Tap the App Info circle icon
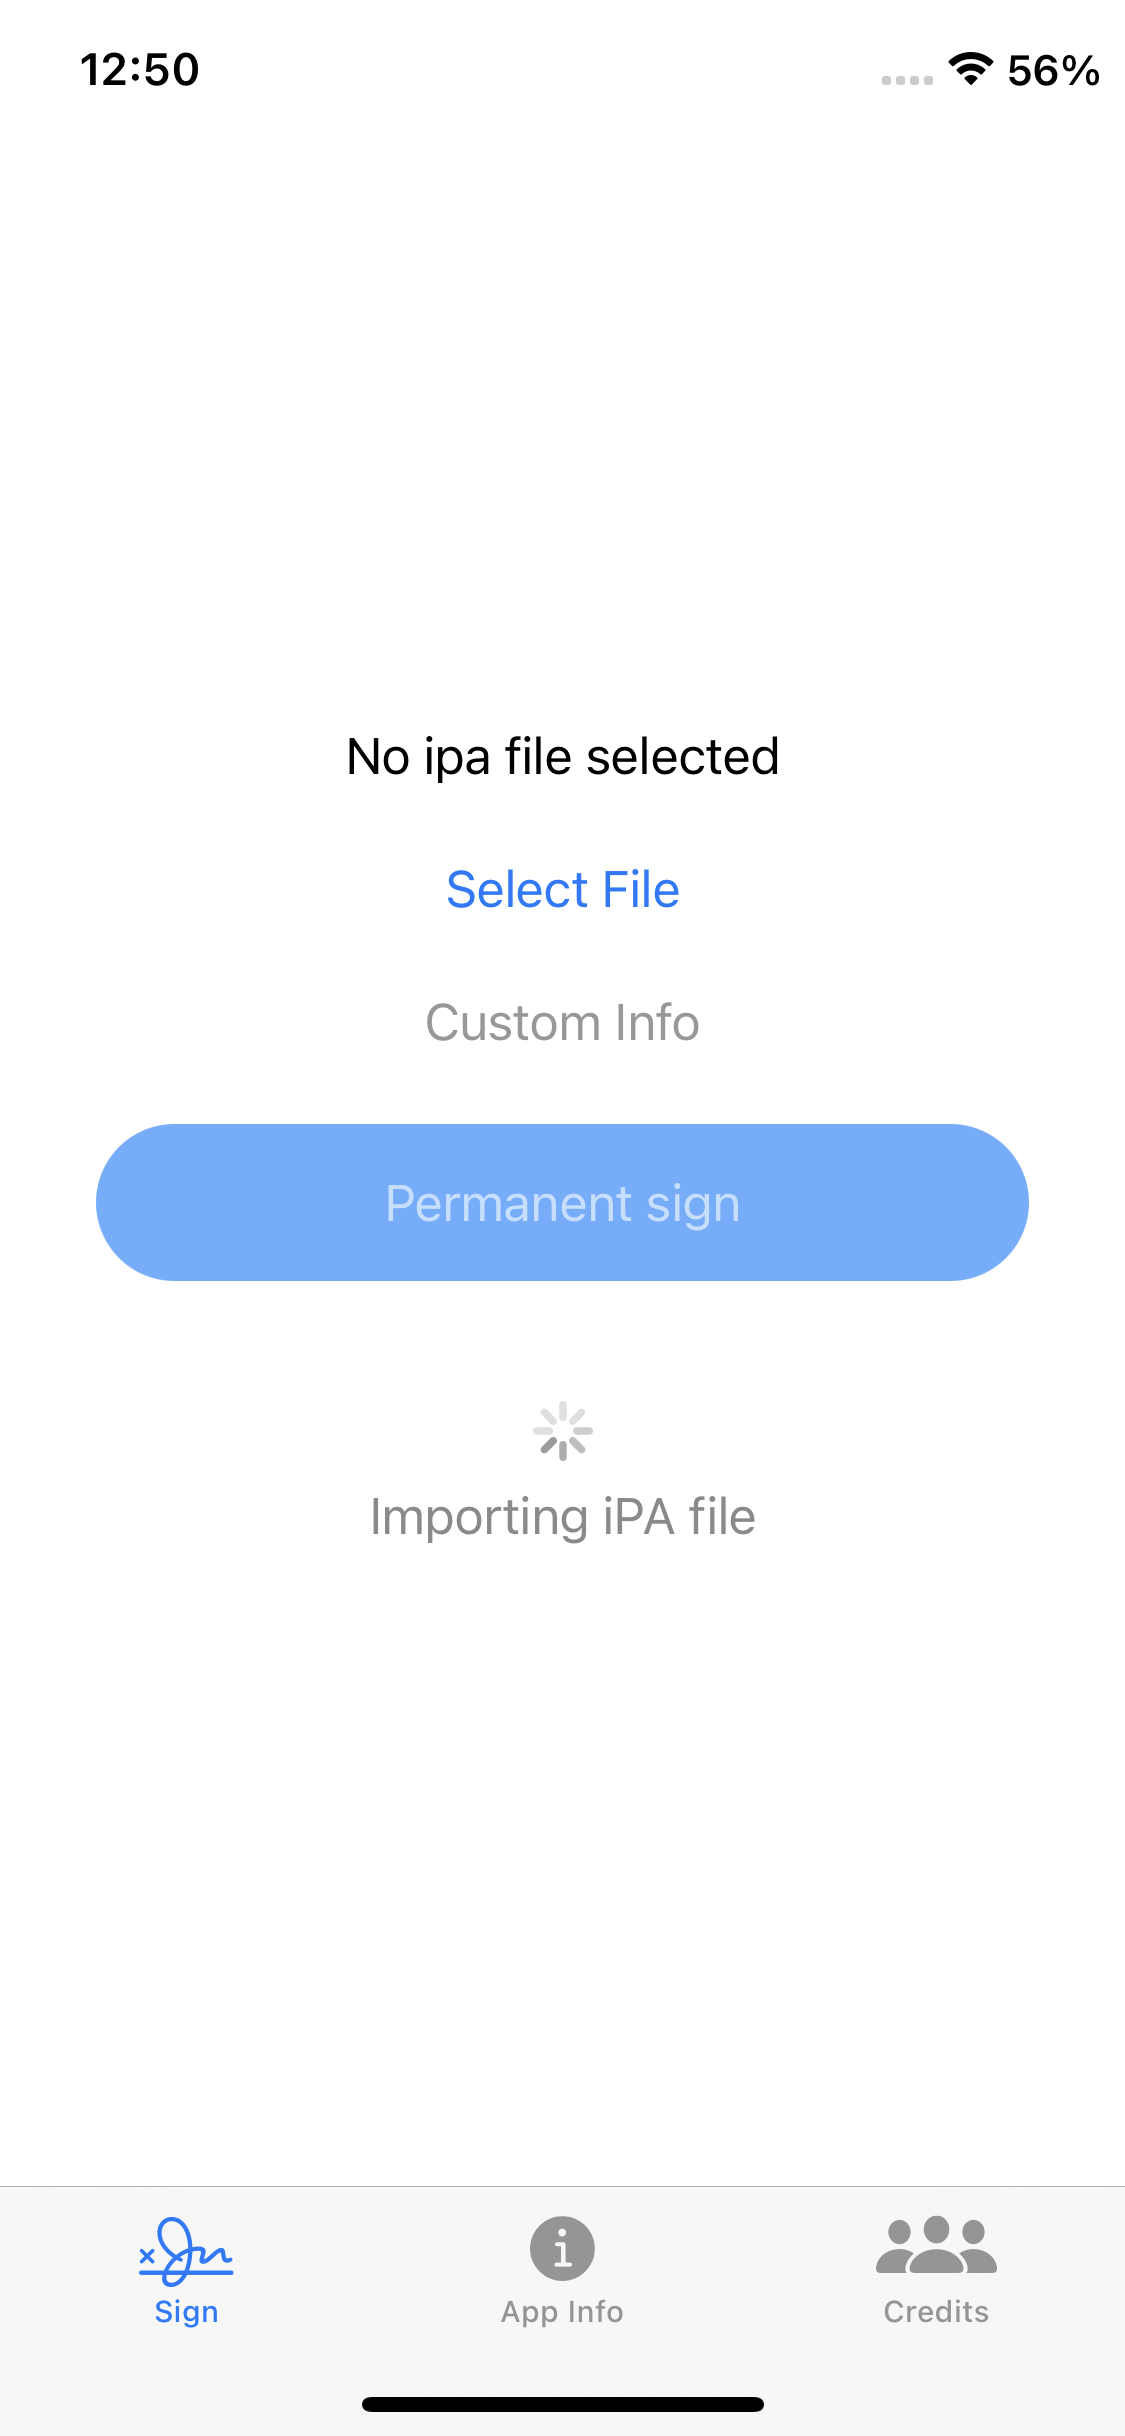This screenshot has height=2436, width=1125. click(x=562, y=2248)
